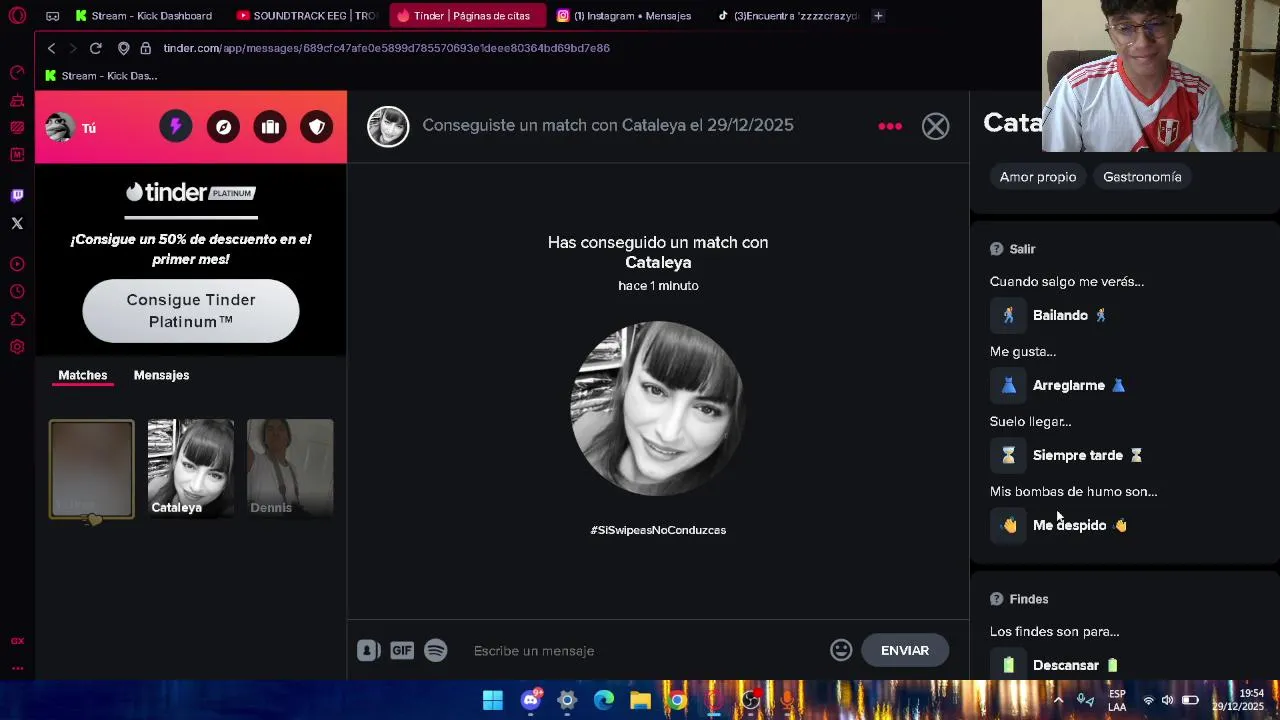The width and height of the screenshot is (1280, 720).
Task: Click the Gastronomía interest chip
Action: 1142,177
